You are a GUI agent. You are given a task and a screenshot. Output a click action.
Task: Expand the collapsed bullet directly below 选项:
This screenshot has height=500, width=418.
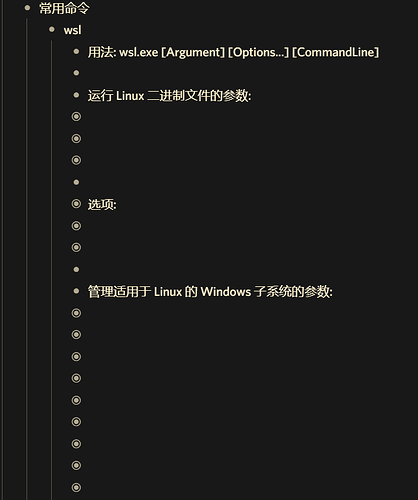click(x=76, y=226)
